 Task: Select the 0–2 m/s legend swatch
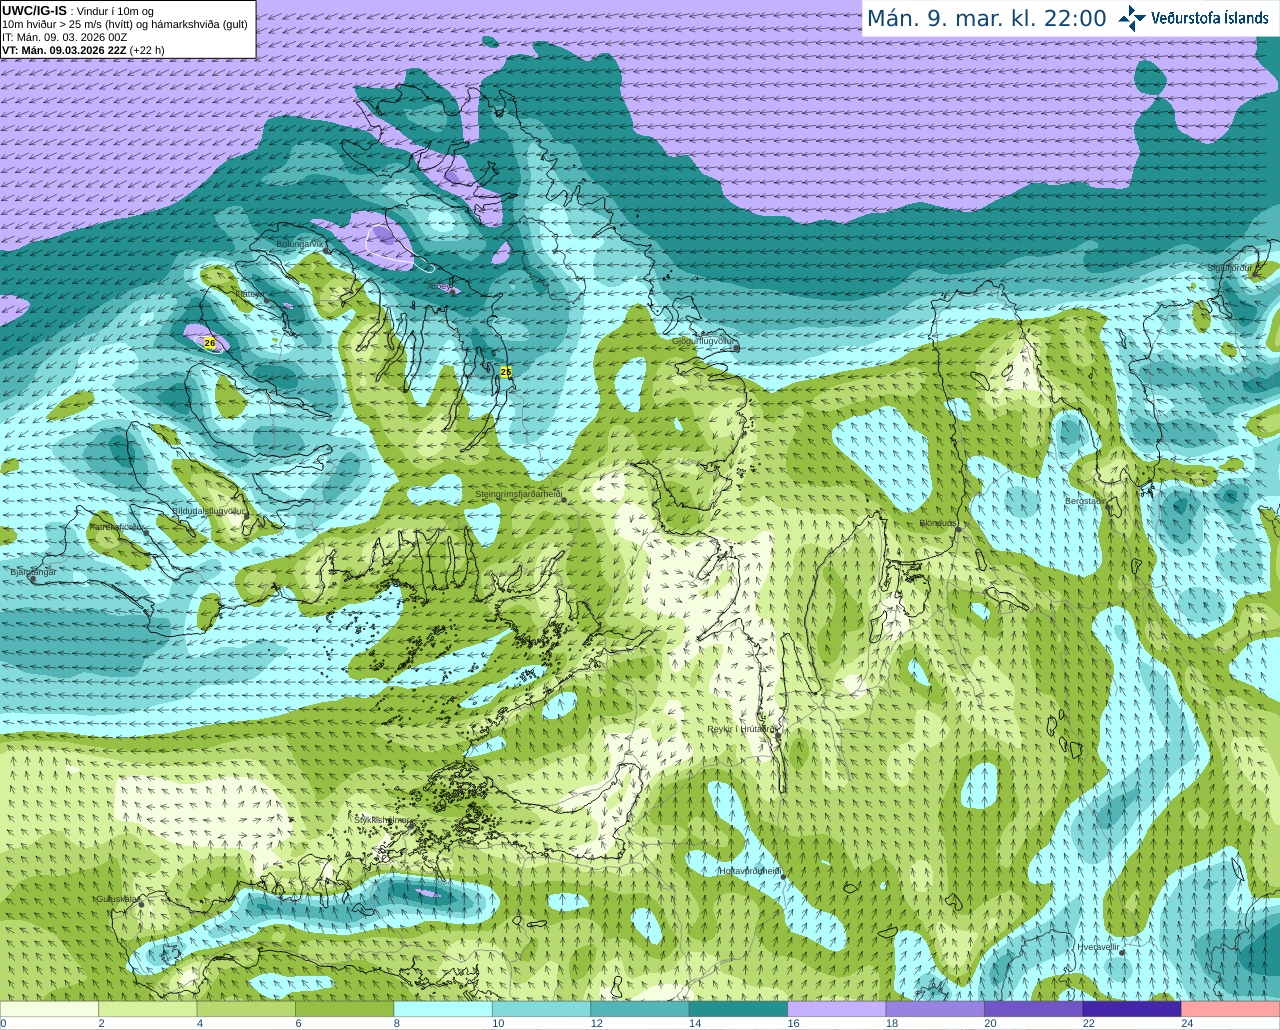(49, 1009)
